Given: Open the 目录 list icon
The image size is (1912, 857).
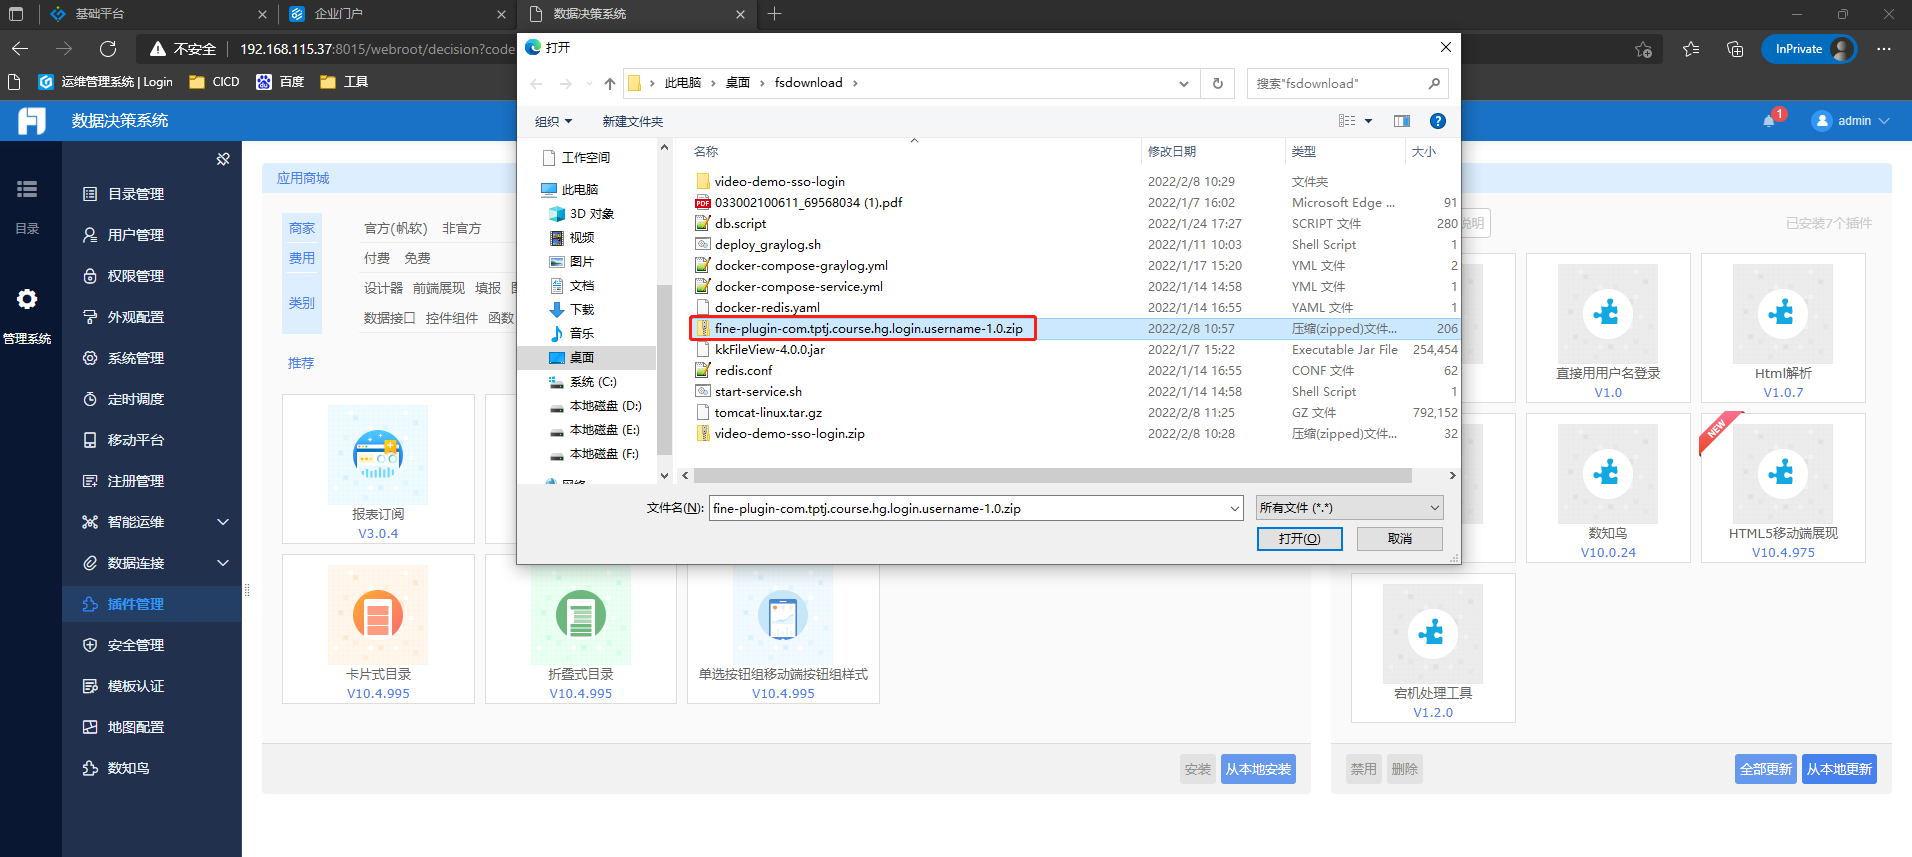Looking at the screenshot, I should pos(27,189).
